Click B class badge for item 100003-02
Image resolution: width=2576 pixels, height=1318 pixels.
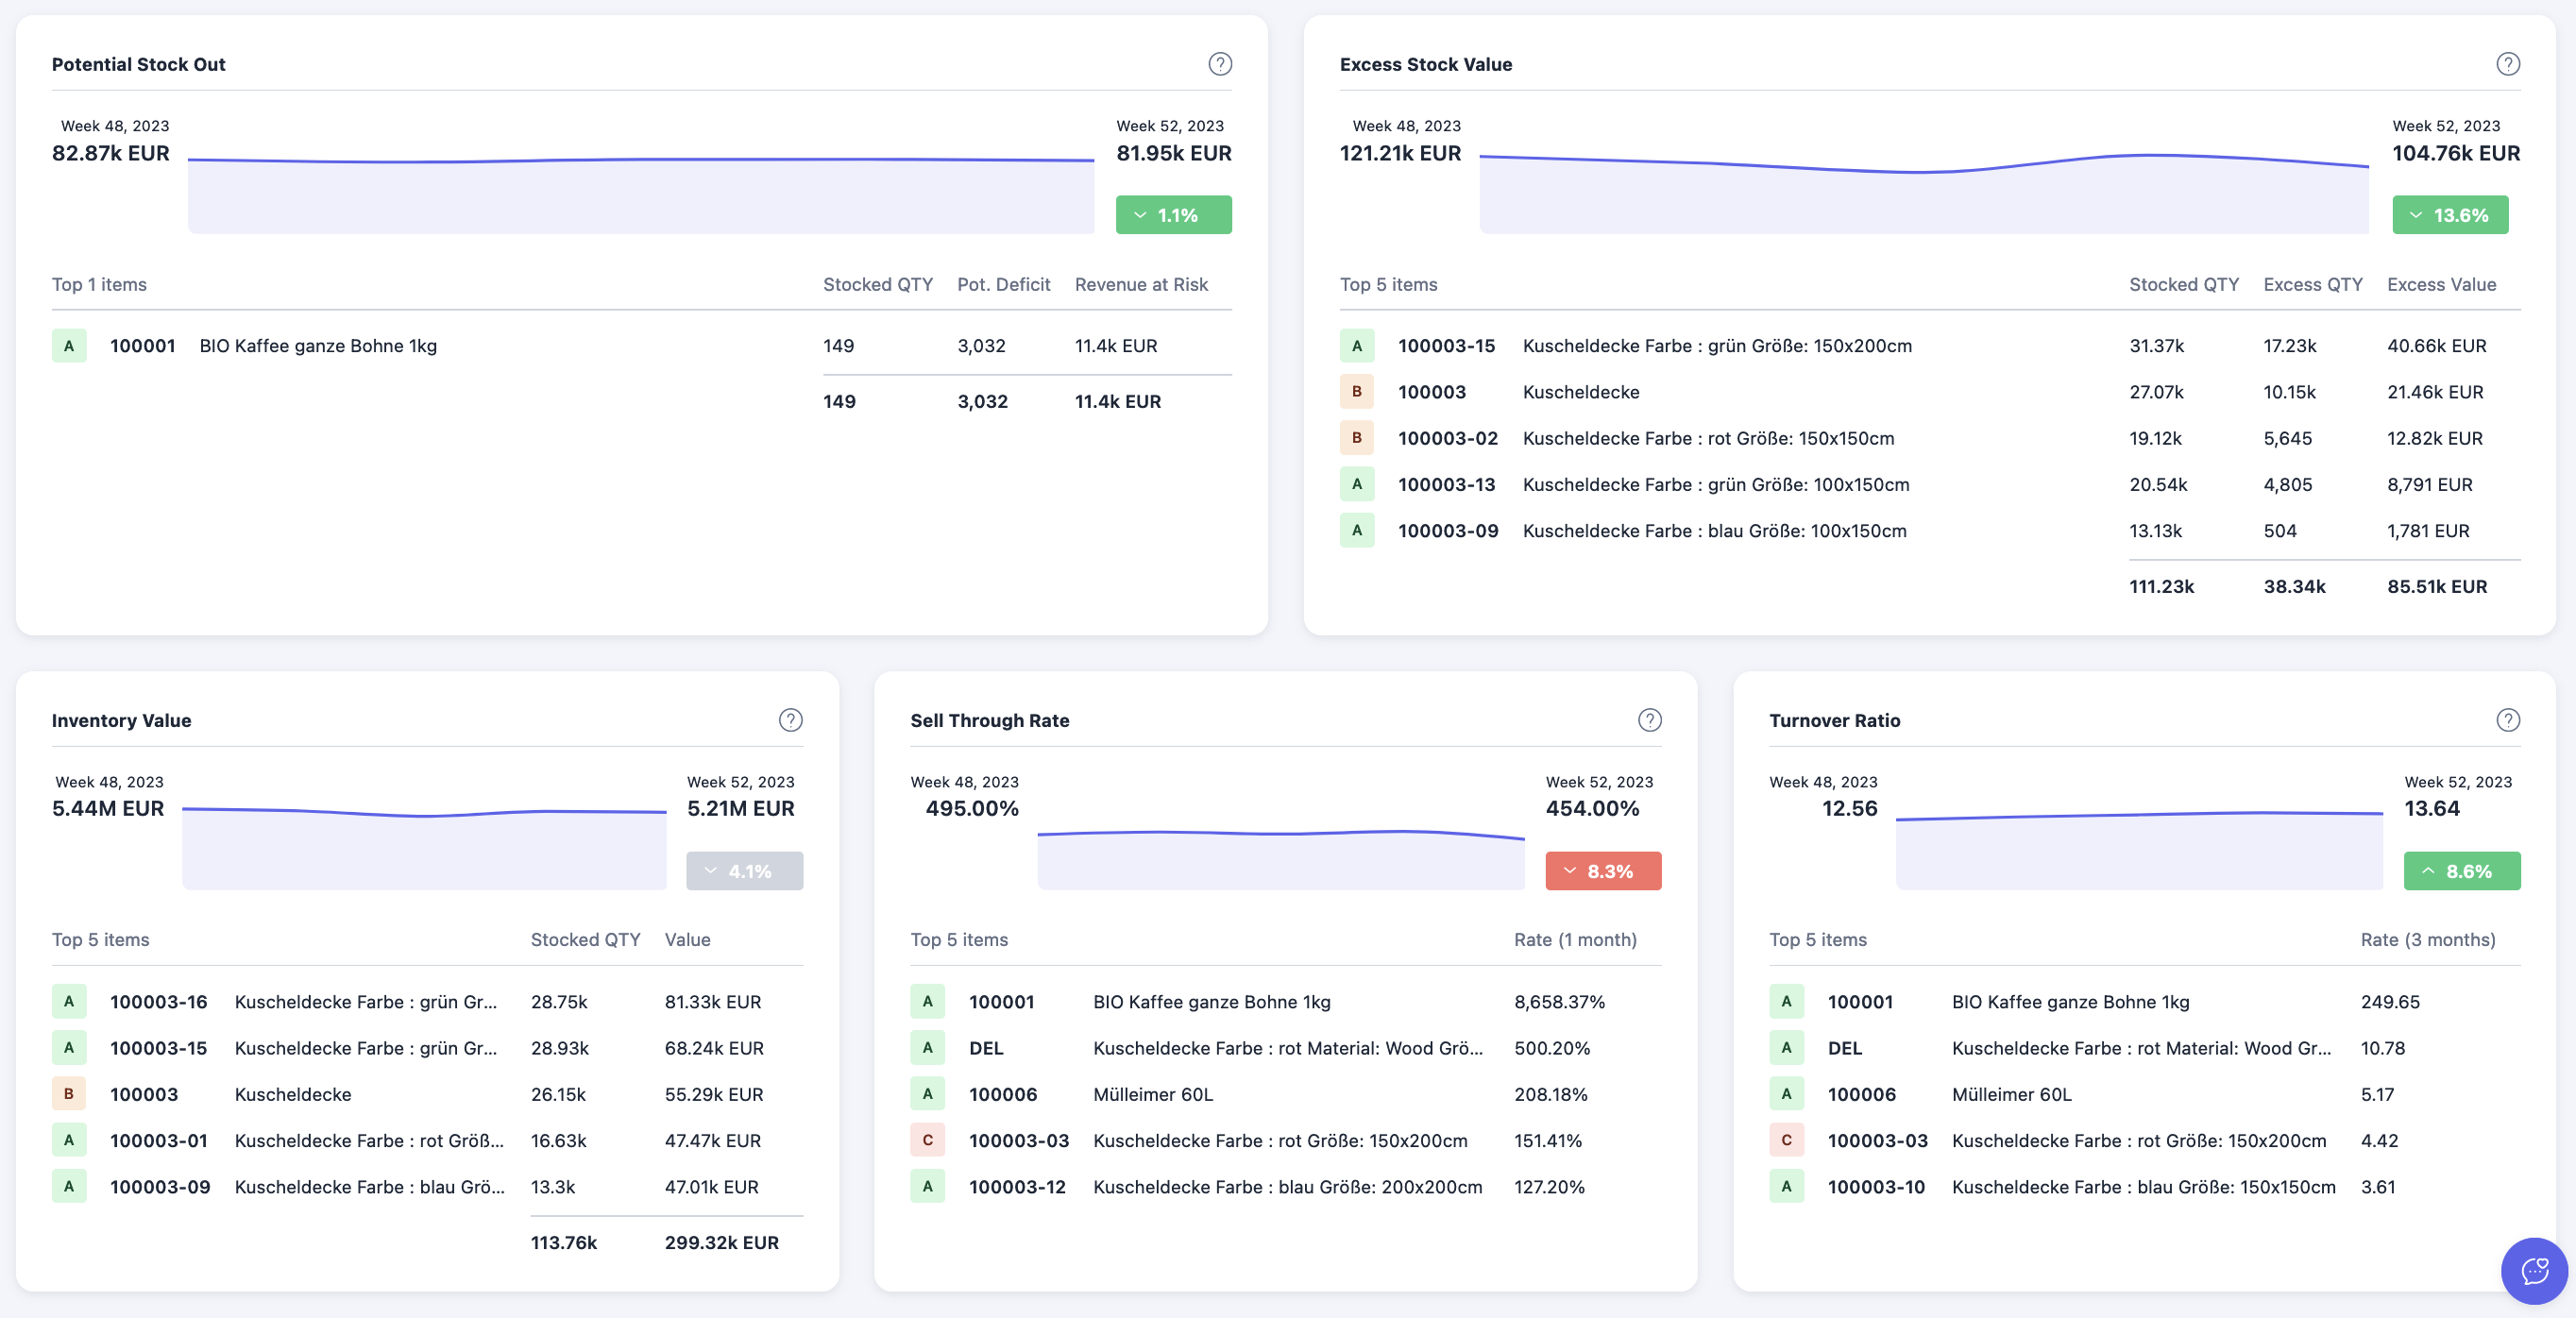click(x=1356, y=438)
